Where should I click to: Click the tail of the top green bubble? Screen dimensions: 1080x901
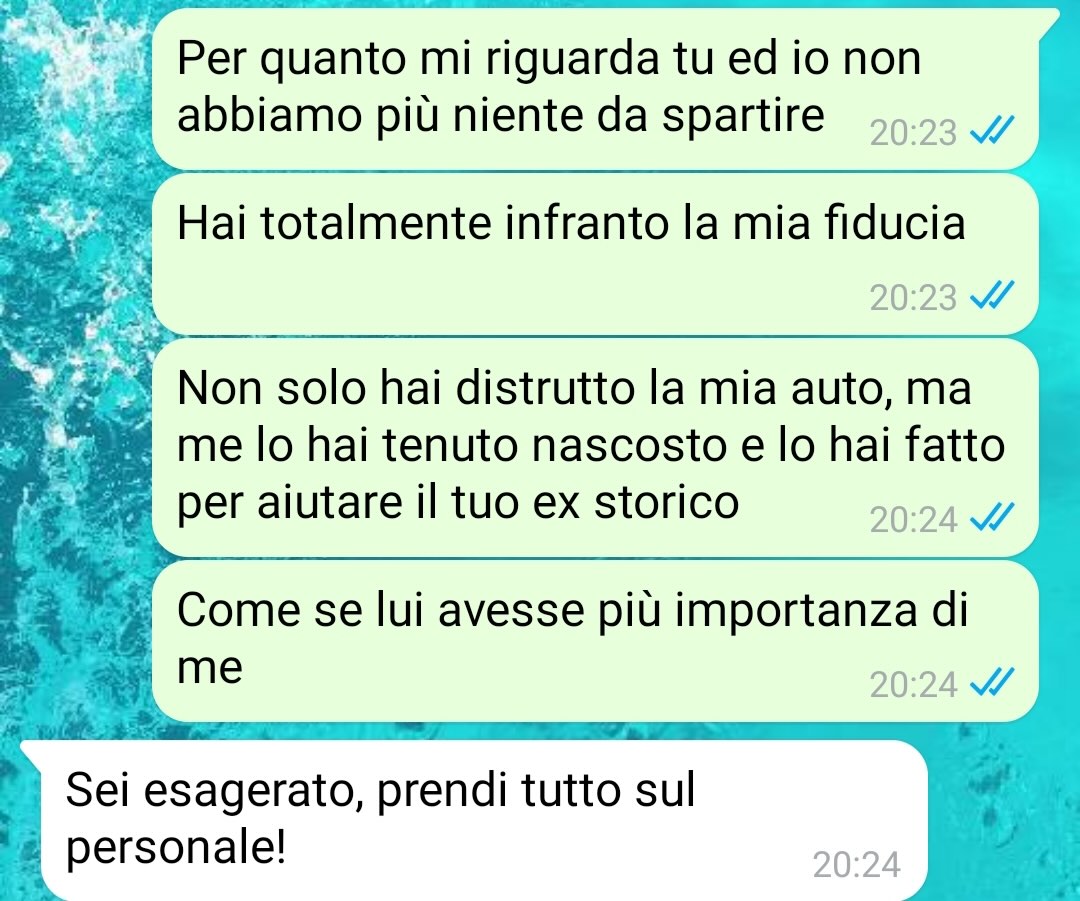point(1048,19)
